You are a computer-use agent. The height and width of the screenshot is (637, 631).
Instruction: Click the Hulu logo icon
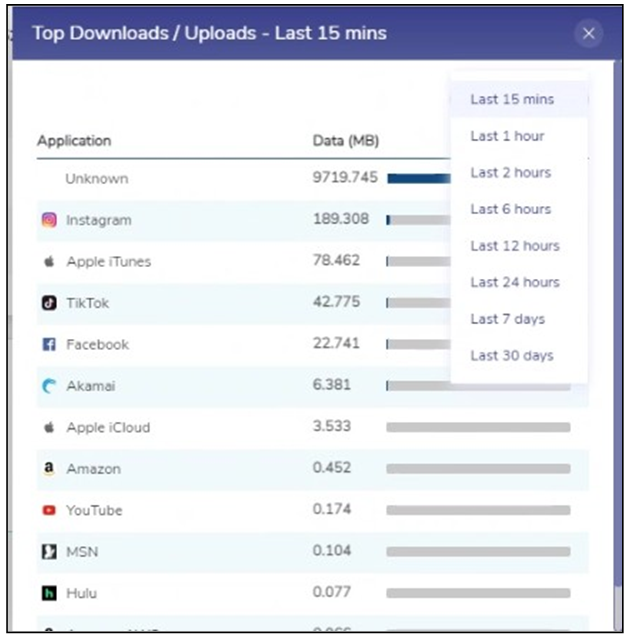pos(48,593)
